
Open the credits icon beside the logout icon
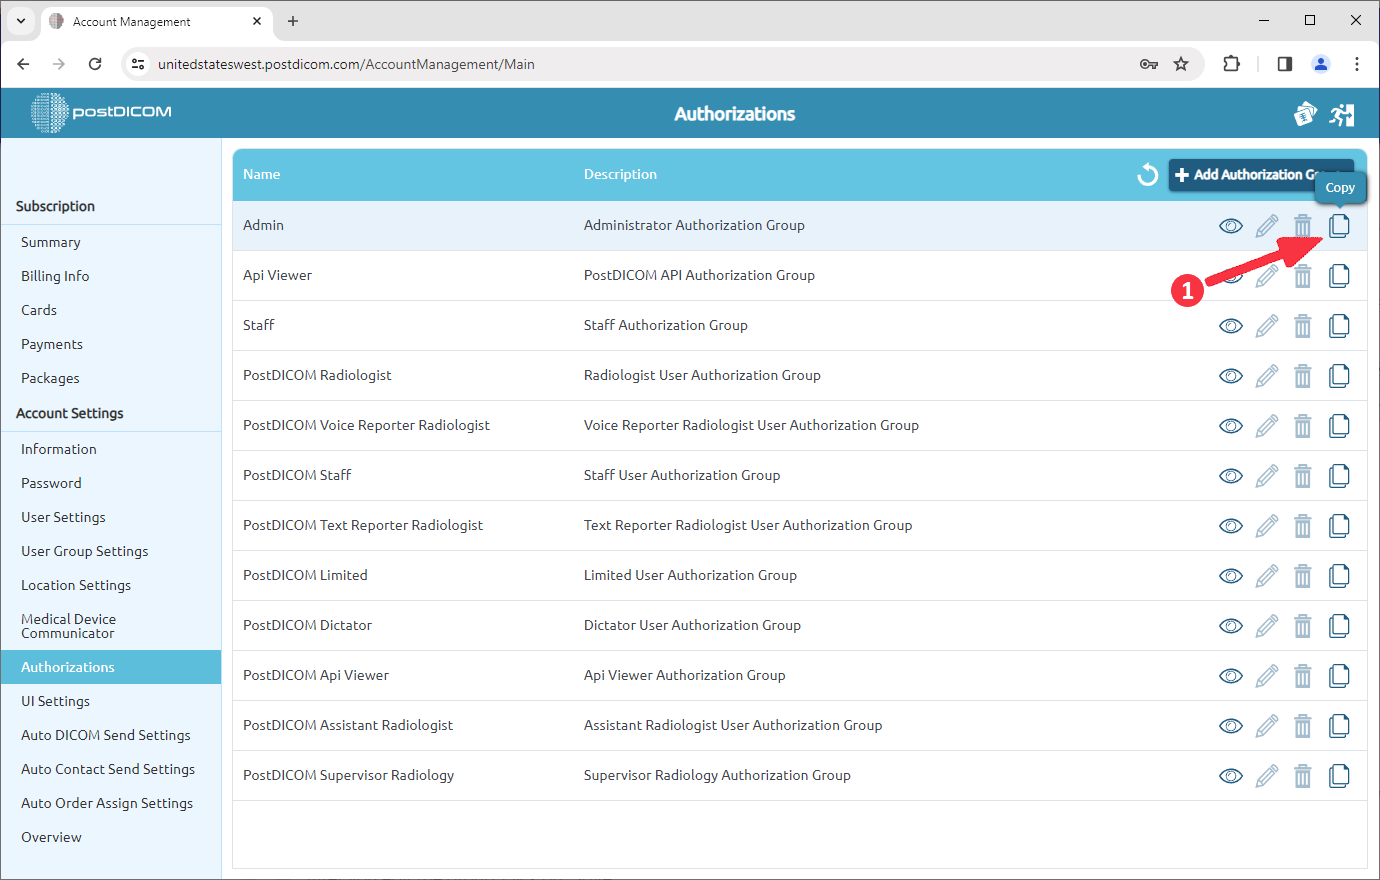[x=1305, y=114]
